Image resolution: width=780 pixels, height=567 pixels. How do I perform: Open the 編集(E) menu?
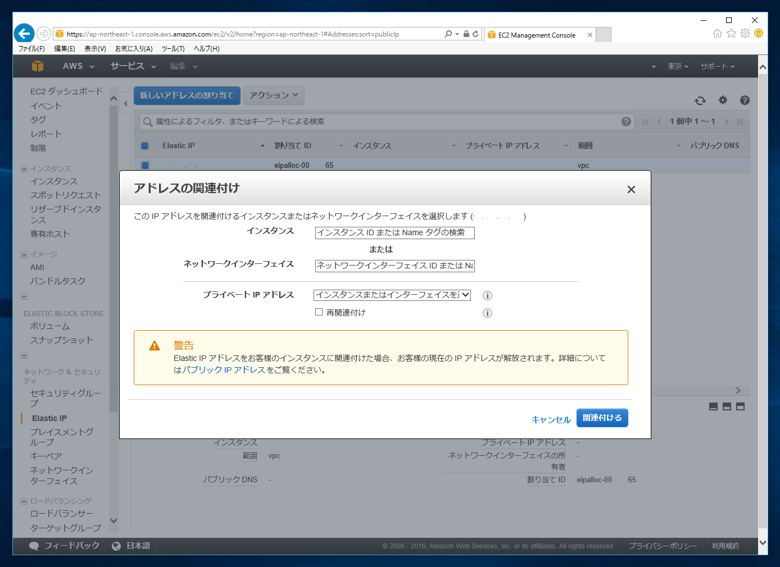(x=65, y=49)
